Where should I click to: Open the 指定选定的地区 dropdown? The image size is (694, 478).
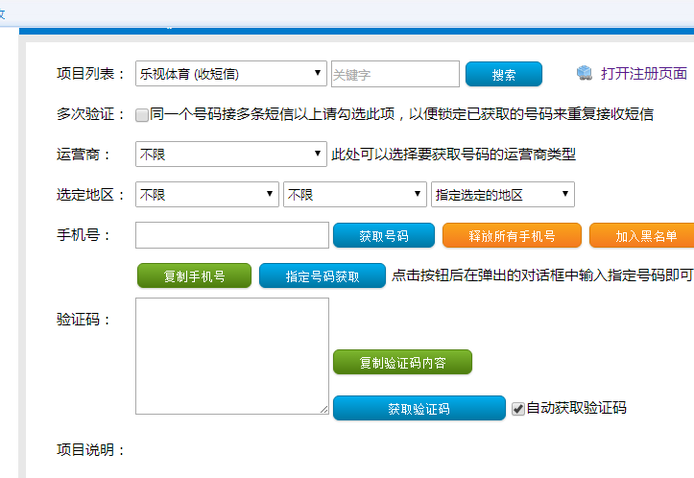pyautogui.click(x=502, y=194)
